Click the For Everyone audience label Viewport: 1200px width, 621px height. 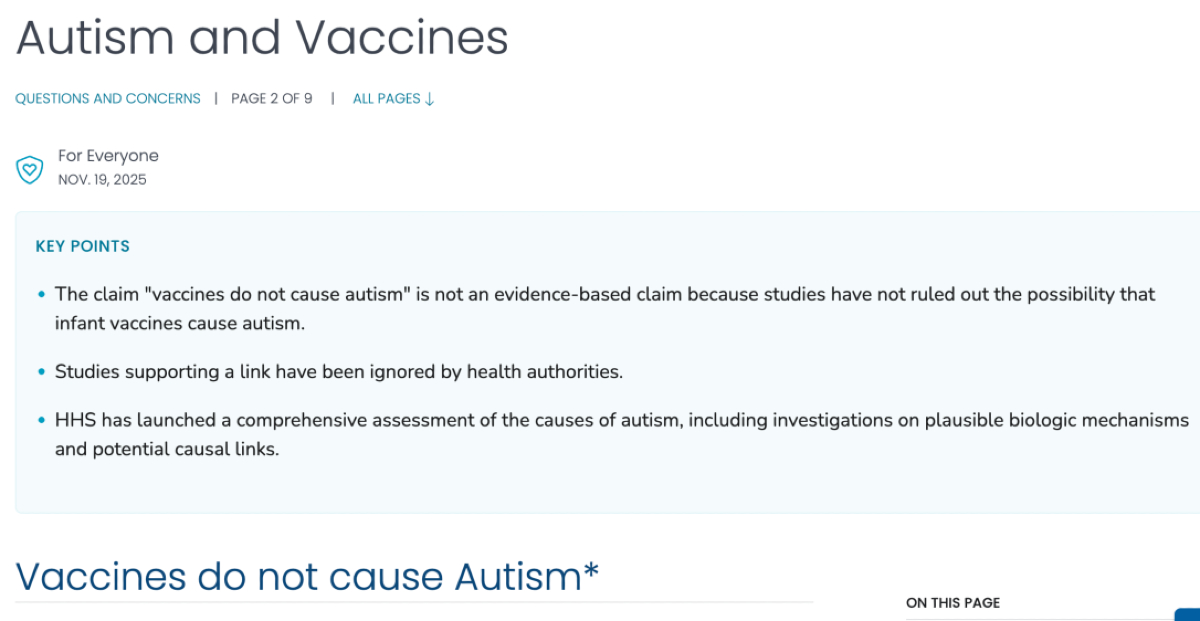click(108, 156)
